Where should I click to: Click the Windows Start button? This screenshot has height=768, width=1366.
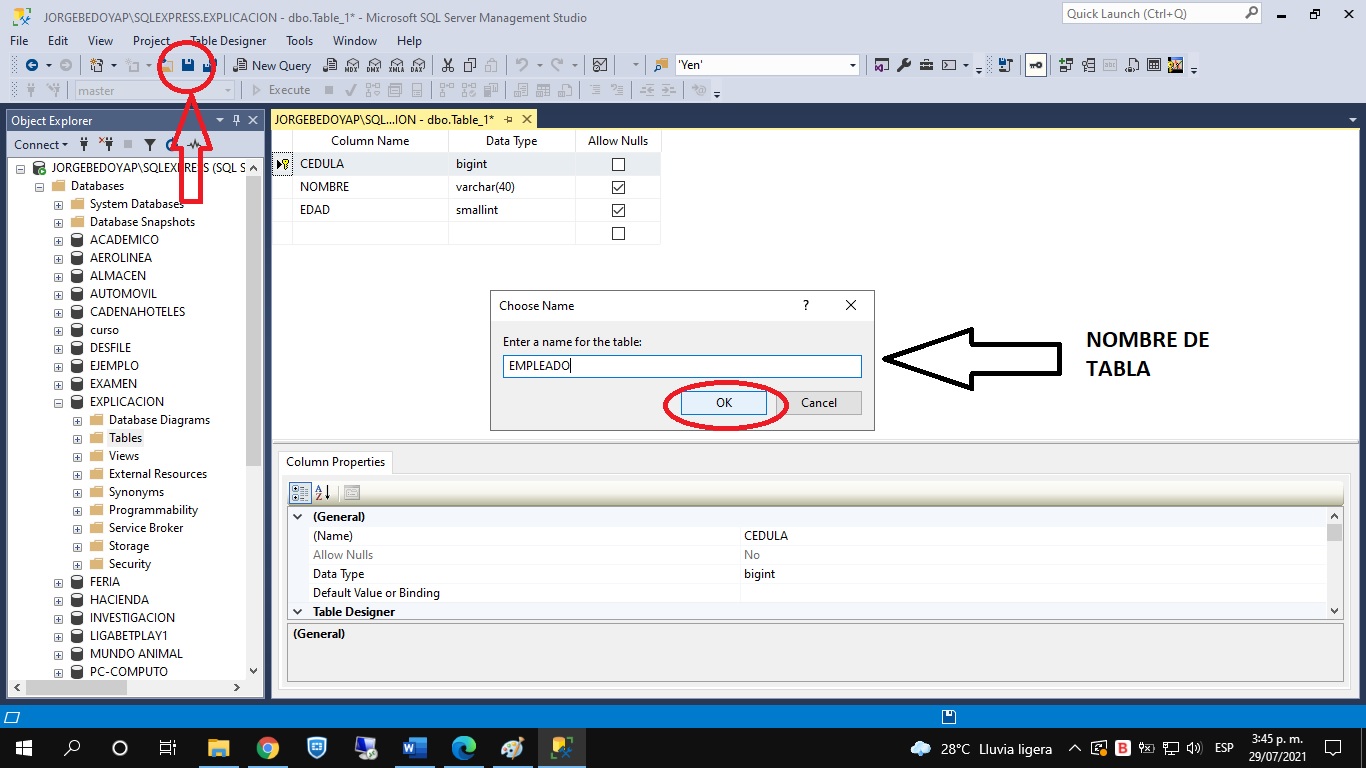click(22, 748)
